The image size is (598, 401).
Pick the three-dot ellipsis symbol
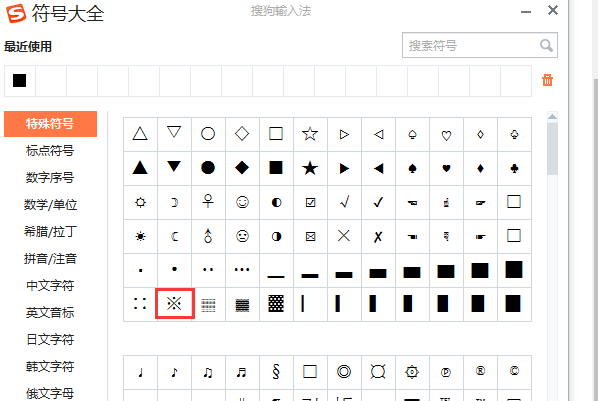click(242, 269)
